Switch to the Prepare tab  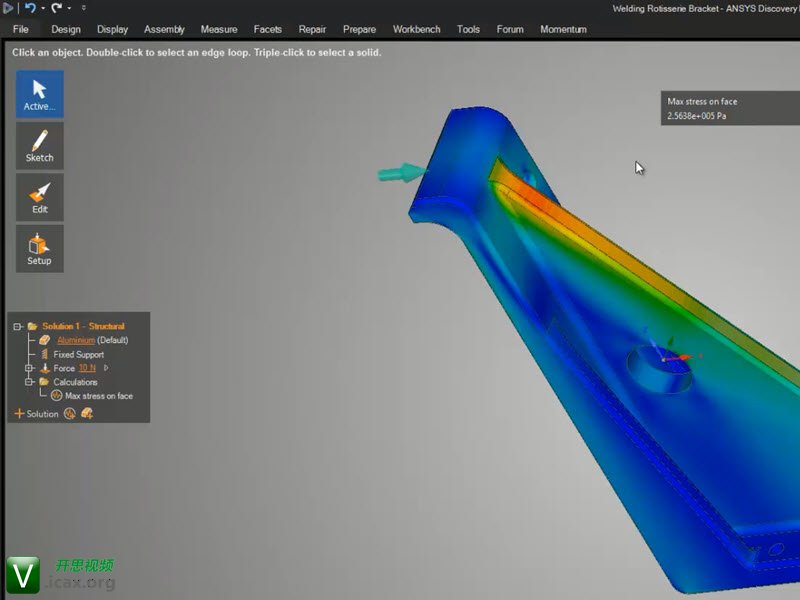point(359,29)
